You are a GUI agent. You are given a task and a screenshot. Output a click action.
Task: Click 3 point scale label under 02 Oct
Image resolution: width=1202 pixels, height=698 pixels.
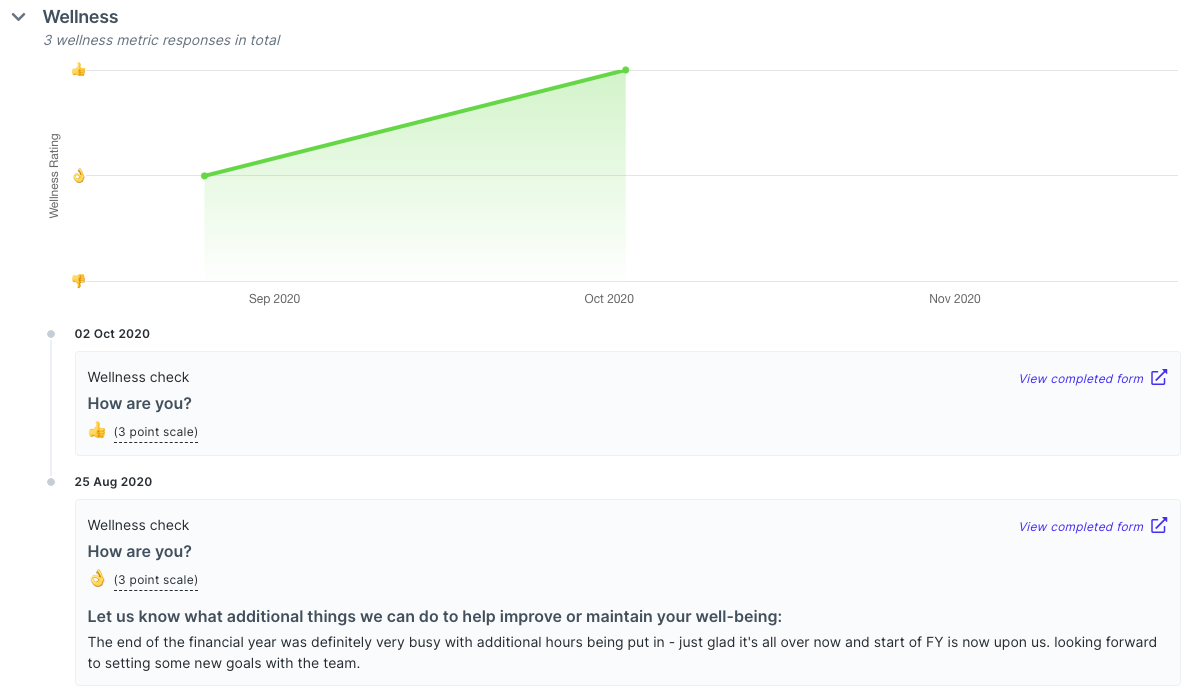156,432
